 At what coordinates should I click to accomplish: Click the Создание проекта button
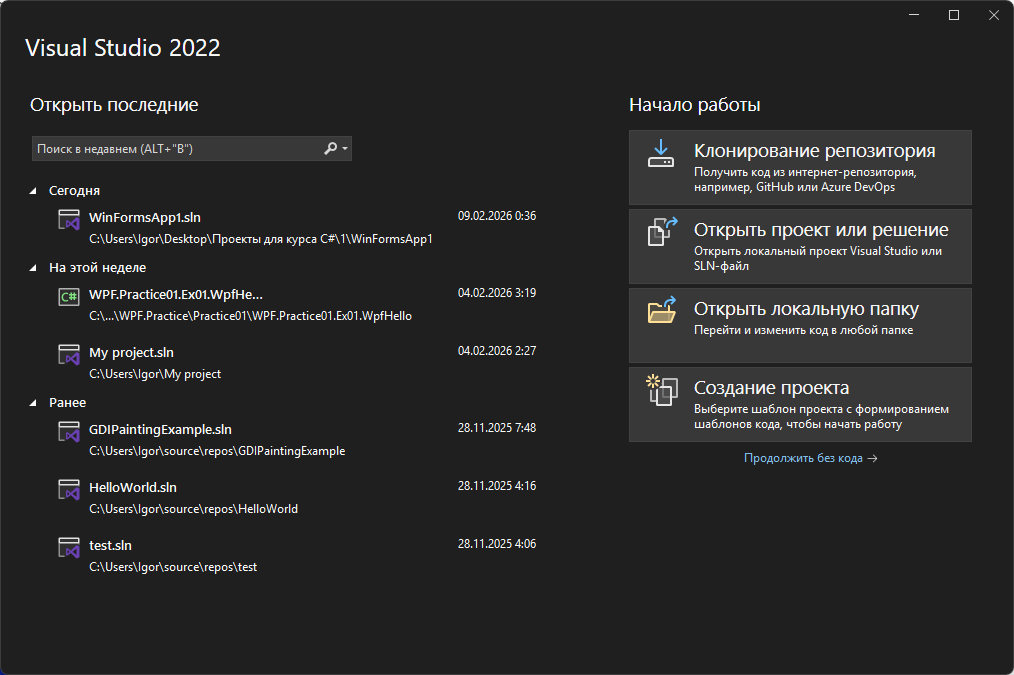coord(800,405)
